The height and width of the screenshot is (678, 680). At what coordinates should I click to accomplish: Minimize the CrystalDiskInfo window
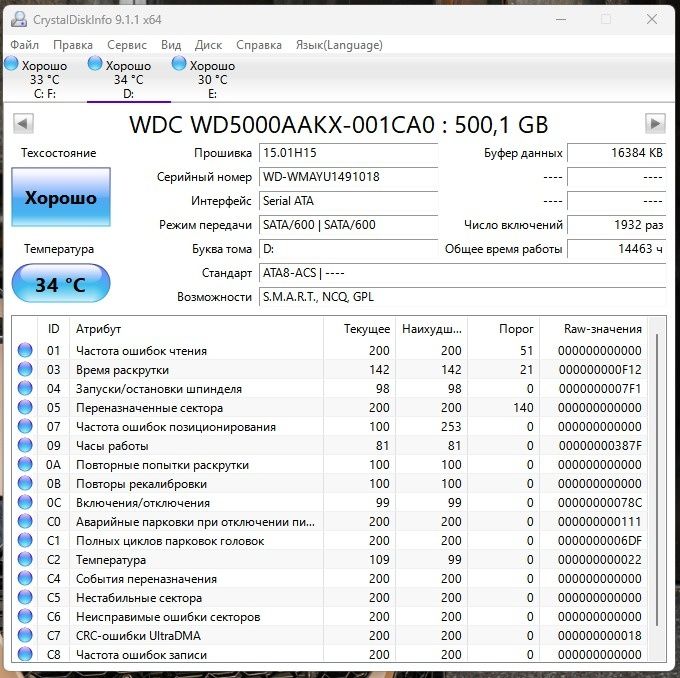[561, 20]
